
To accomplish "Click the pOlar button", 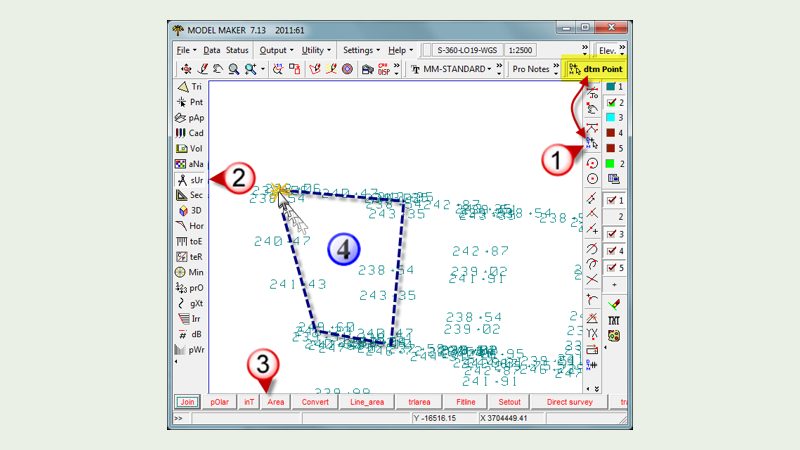I will pos(219,402).
